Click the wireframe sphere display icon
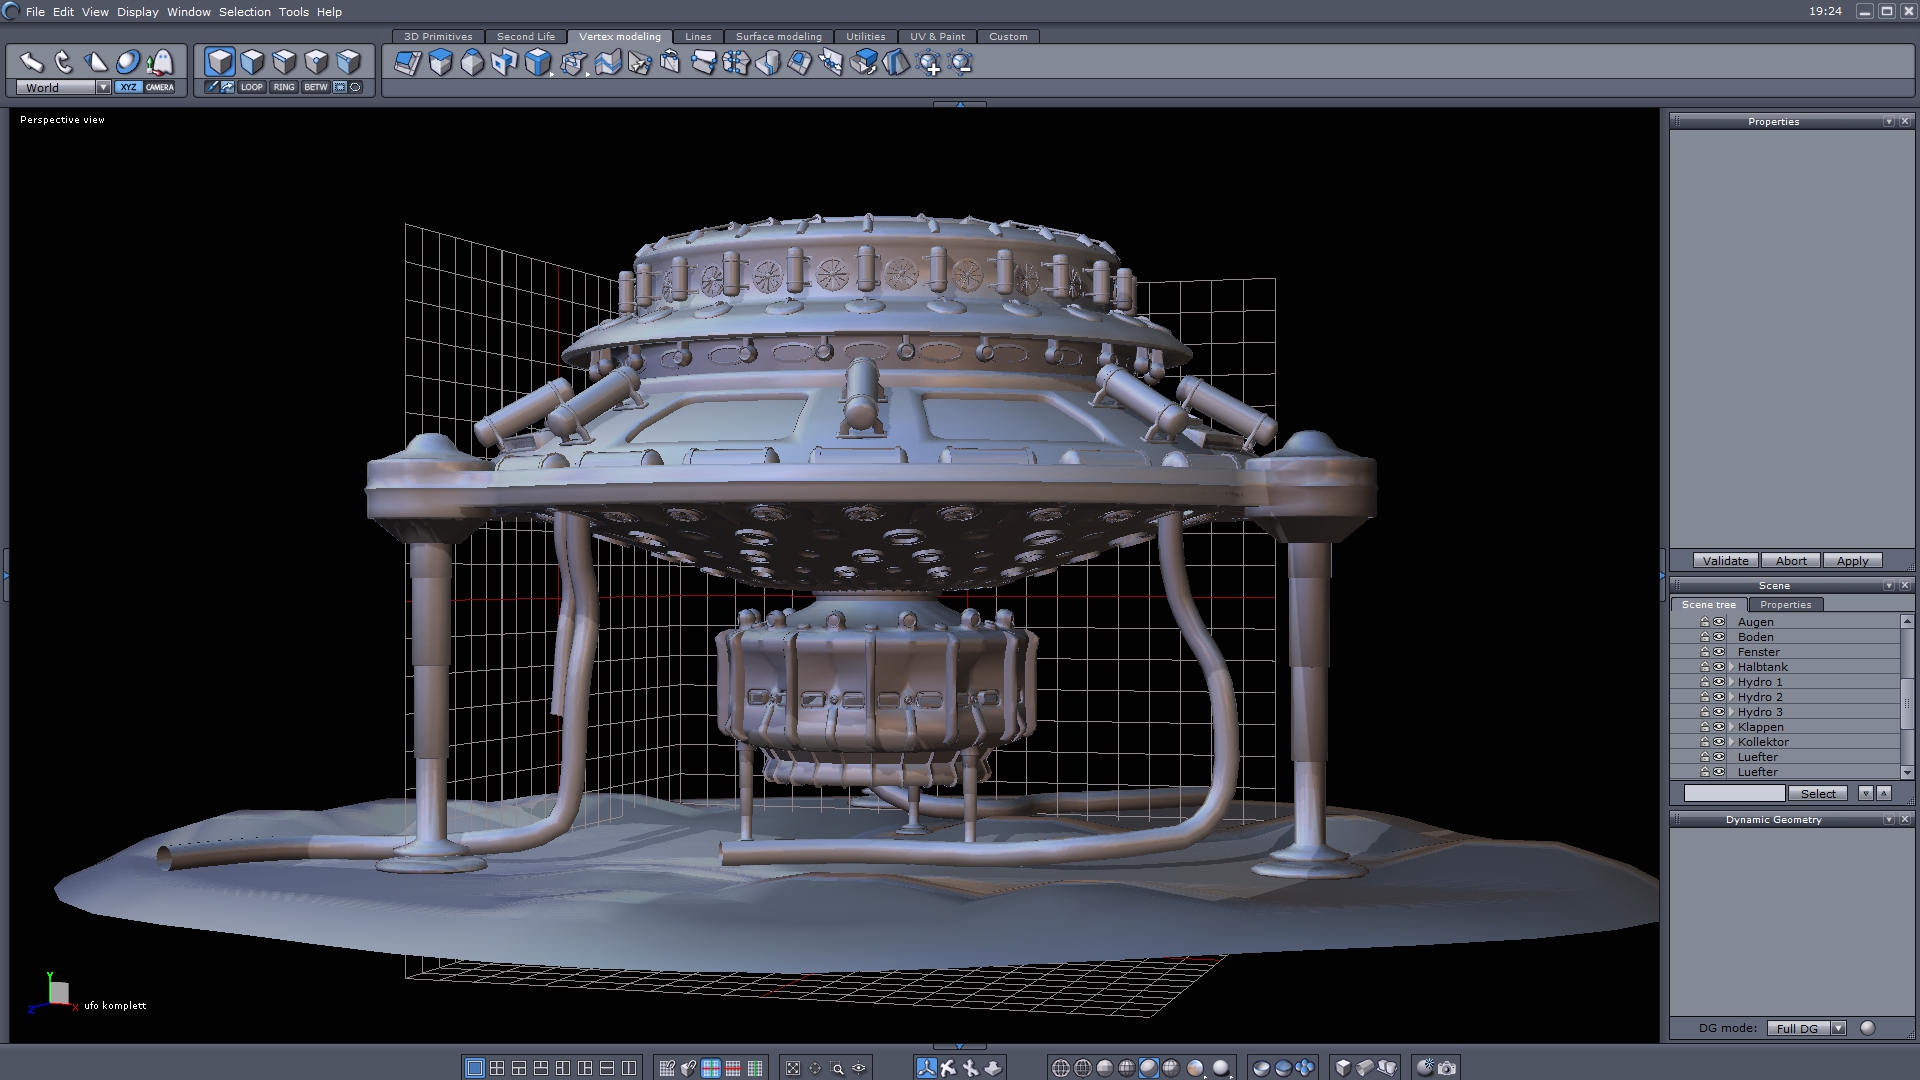Viewport: 1920px width, 1080px height. (1061, 1068)
